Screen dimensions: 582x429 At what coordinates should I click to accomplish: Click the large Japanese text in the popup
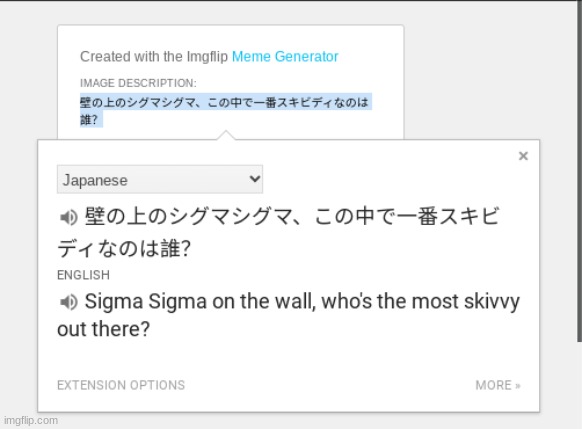[x=278, y=232]
